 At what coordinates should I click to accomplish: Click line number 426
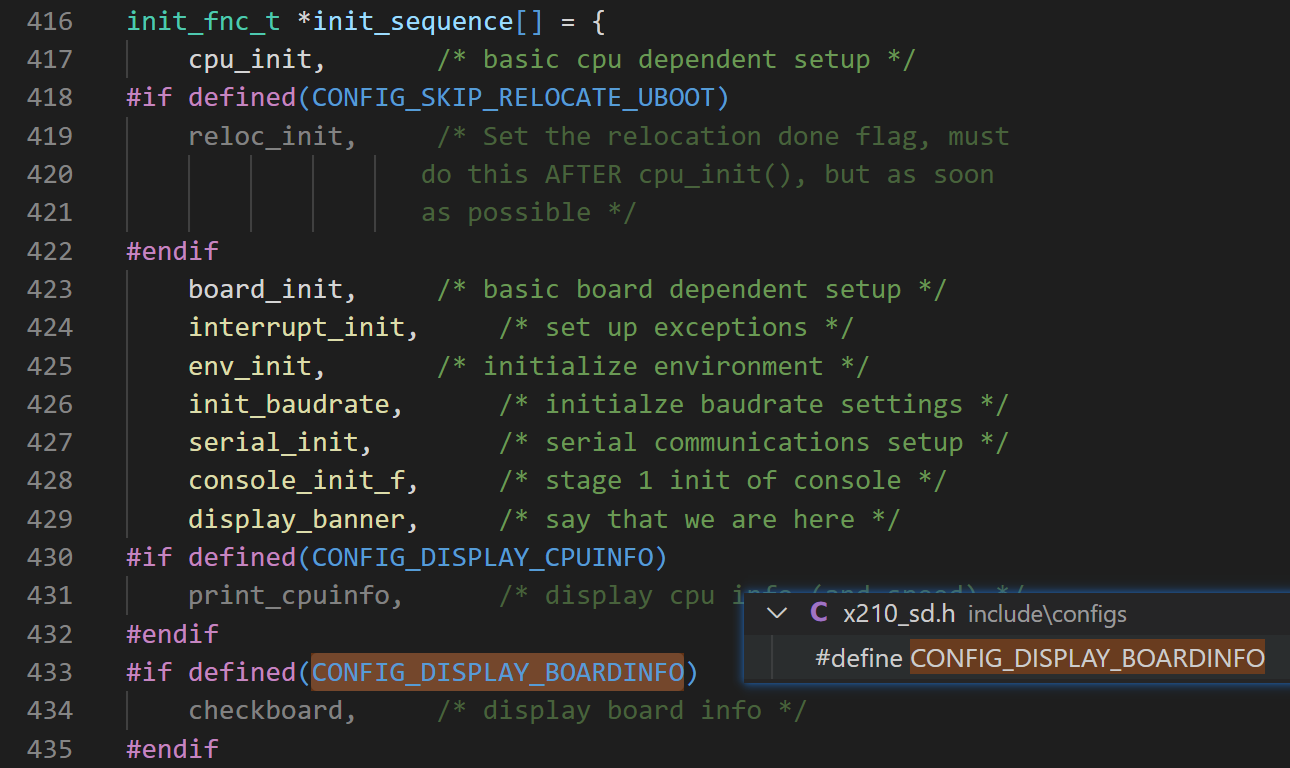pyautogui.click(x=49, y=404)
